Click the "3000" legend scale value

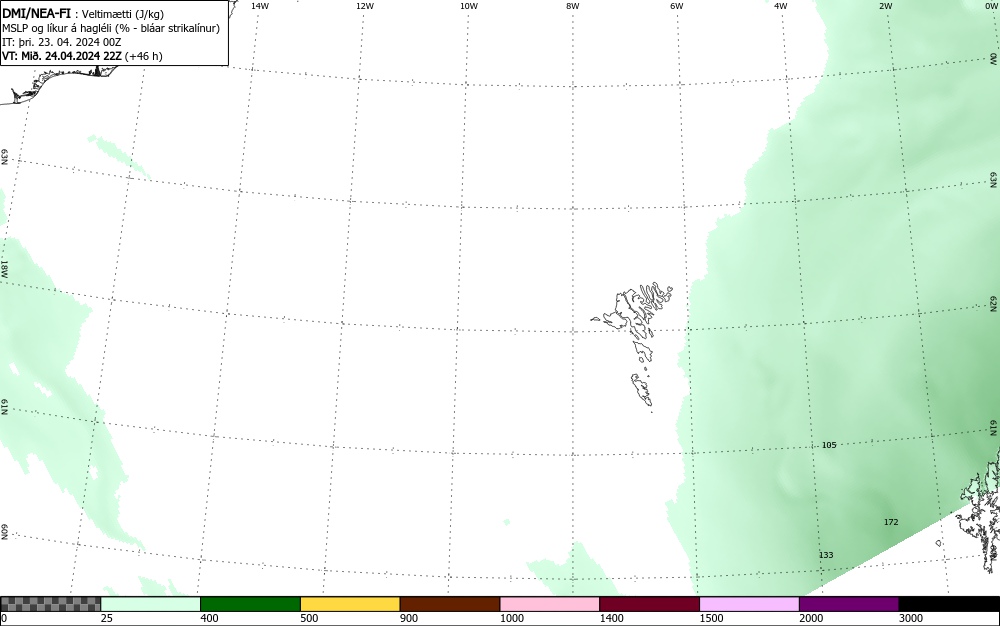click(x=911, y=618)
